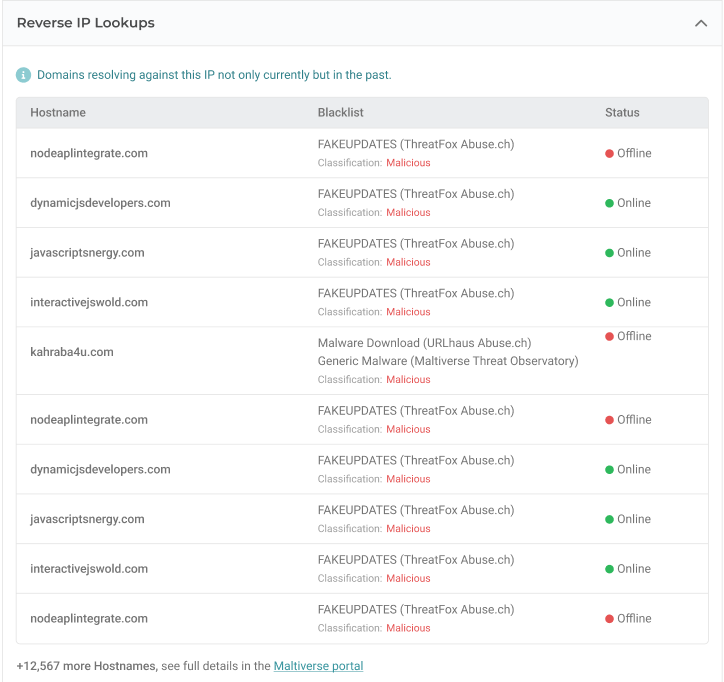Click the Blacklist column header

click(x=340, y=113)
